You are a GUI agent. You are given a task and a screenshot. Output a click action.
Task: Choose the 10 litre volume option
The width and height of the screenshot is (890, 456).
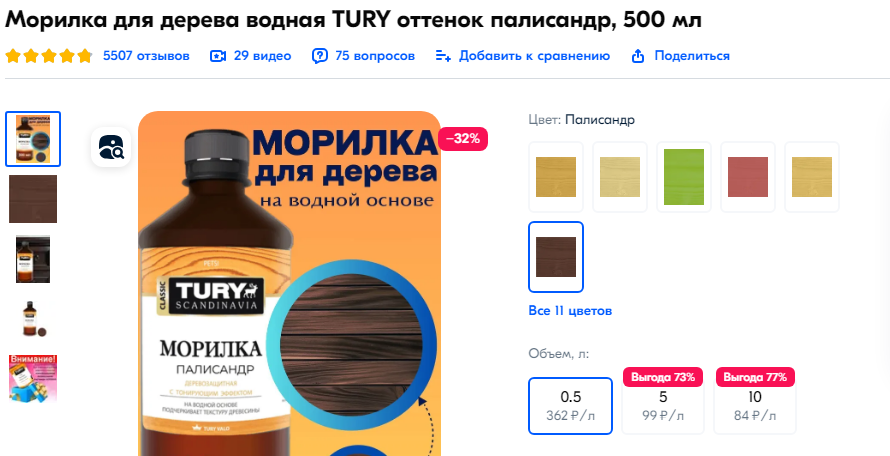pos(755,405)
